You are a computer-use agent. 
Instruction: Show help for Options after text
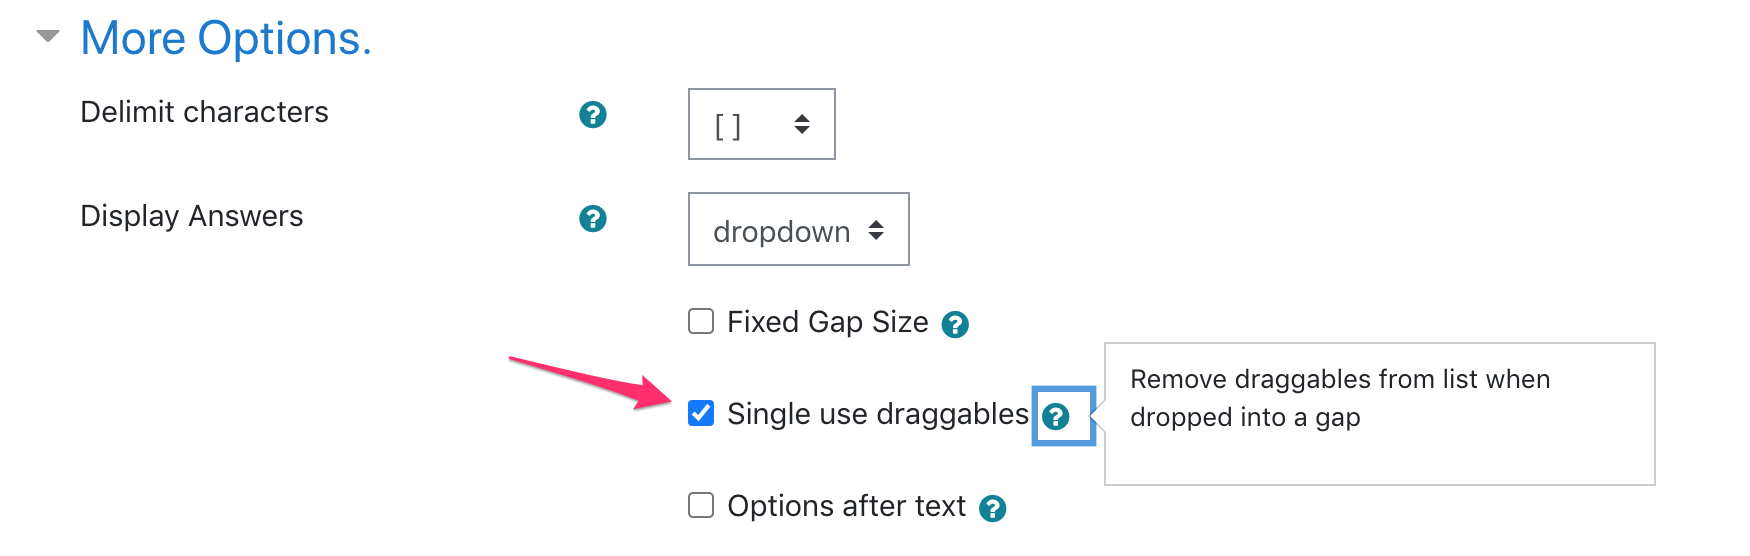point(992,509)
